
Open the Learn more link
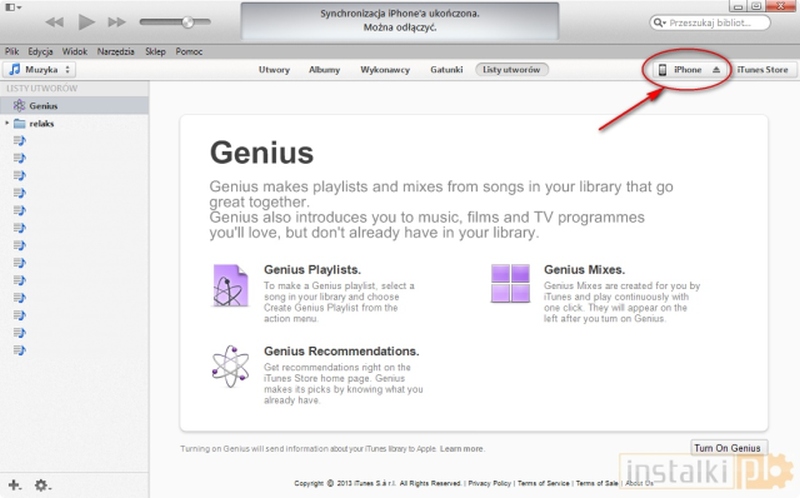tap(461, 449)
